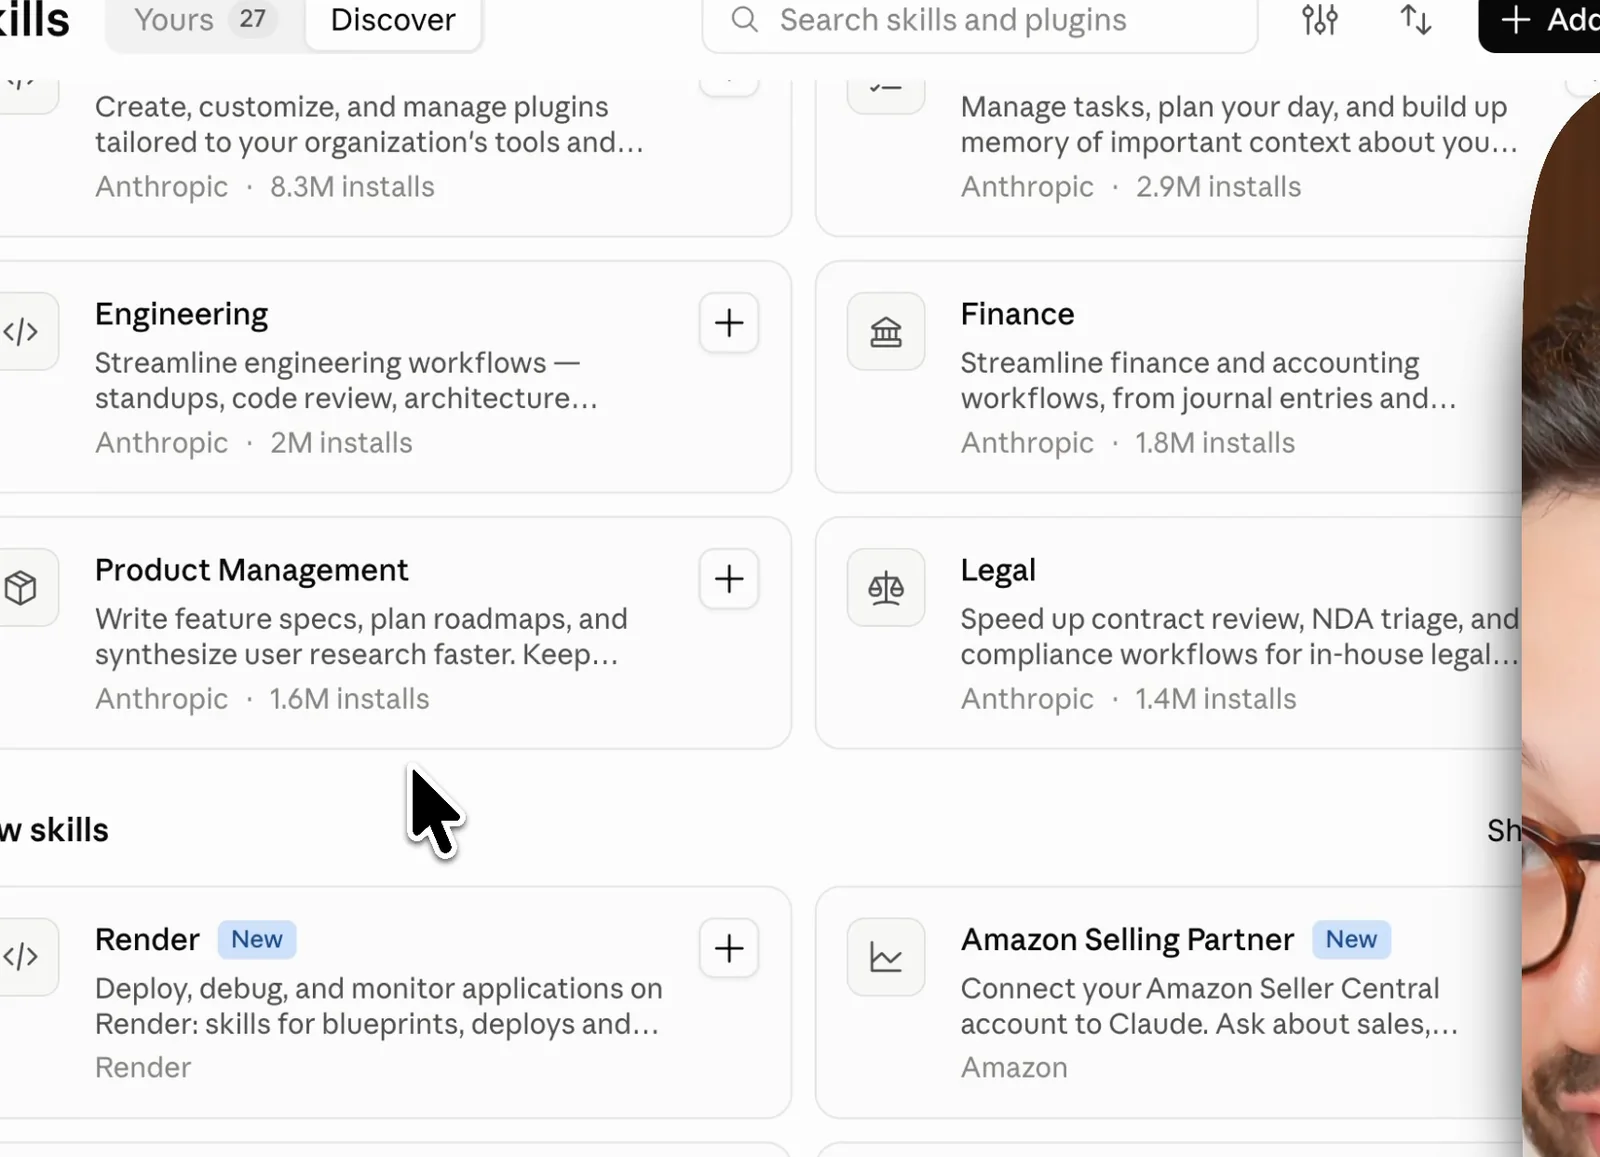
Task: Open the Finance plugin title
Action: [1017, 315]
